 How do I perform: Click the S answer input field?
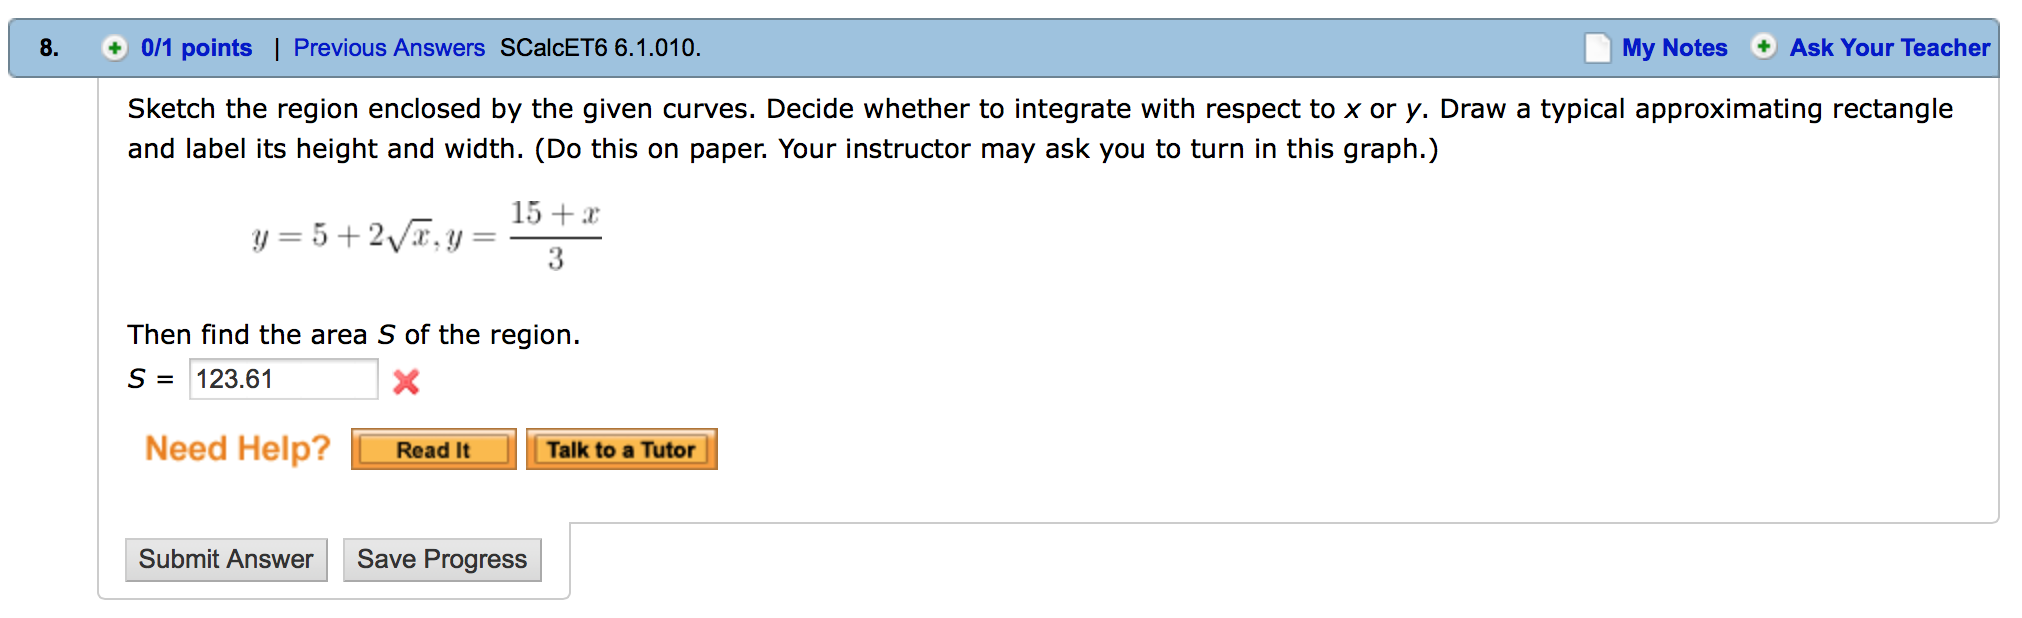[x=284, y=379]
